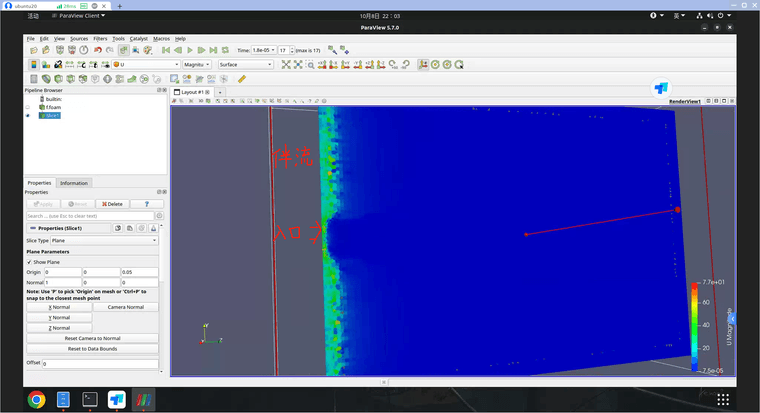Toggle visibility eye of f.foam

coord(28,107)
